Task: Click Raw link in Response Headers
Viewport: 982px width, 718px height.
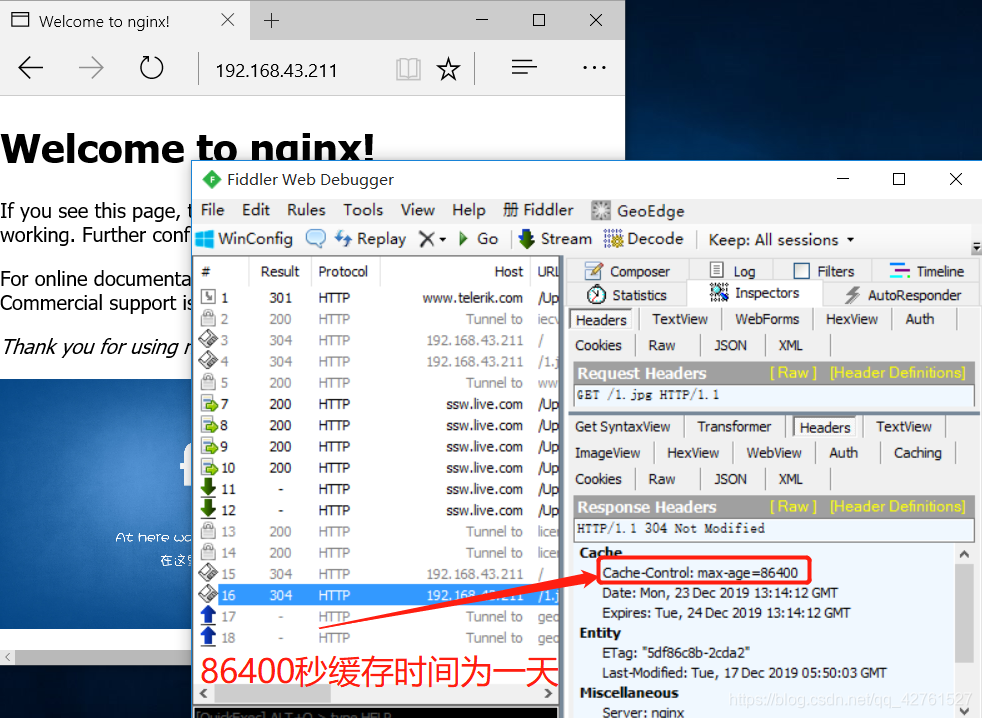Action: pyautogui.click(x=793, y=506)
